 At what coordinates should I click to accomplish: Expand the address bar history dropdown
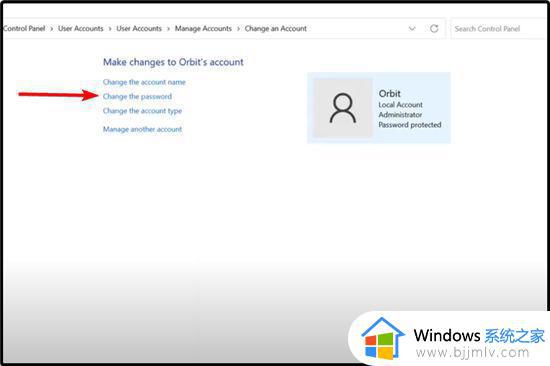coord(412,28)
